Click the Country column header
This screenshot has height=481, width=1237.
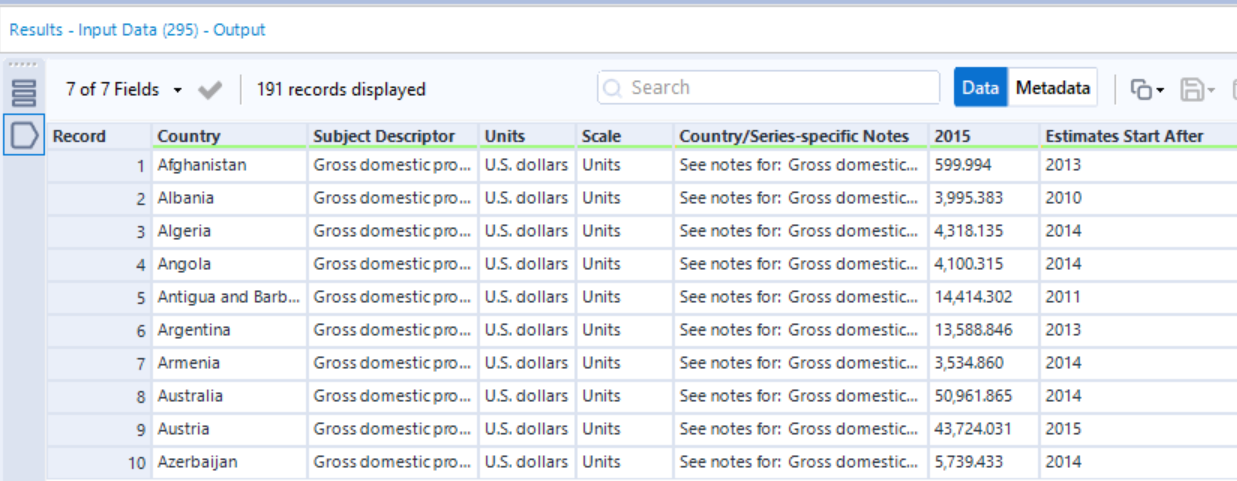[189, 136]
